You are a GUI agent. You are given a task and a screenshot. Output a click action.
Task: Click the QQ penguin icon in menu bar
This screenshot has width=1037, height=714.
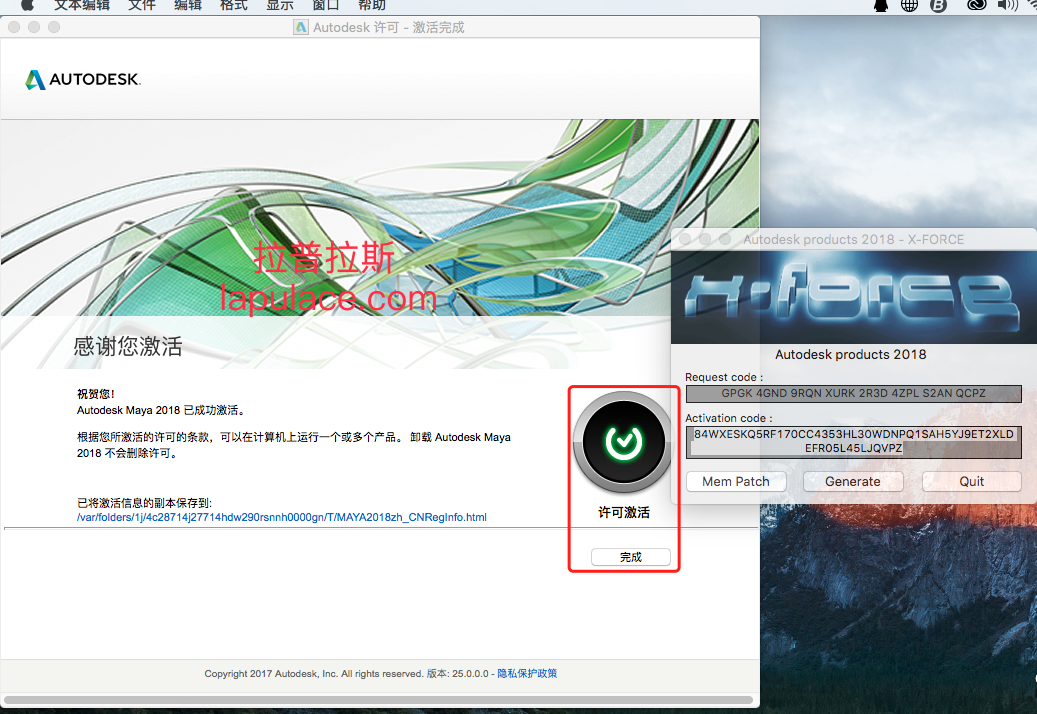(x=881, y=5)
